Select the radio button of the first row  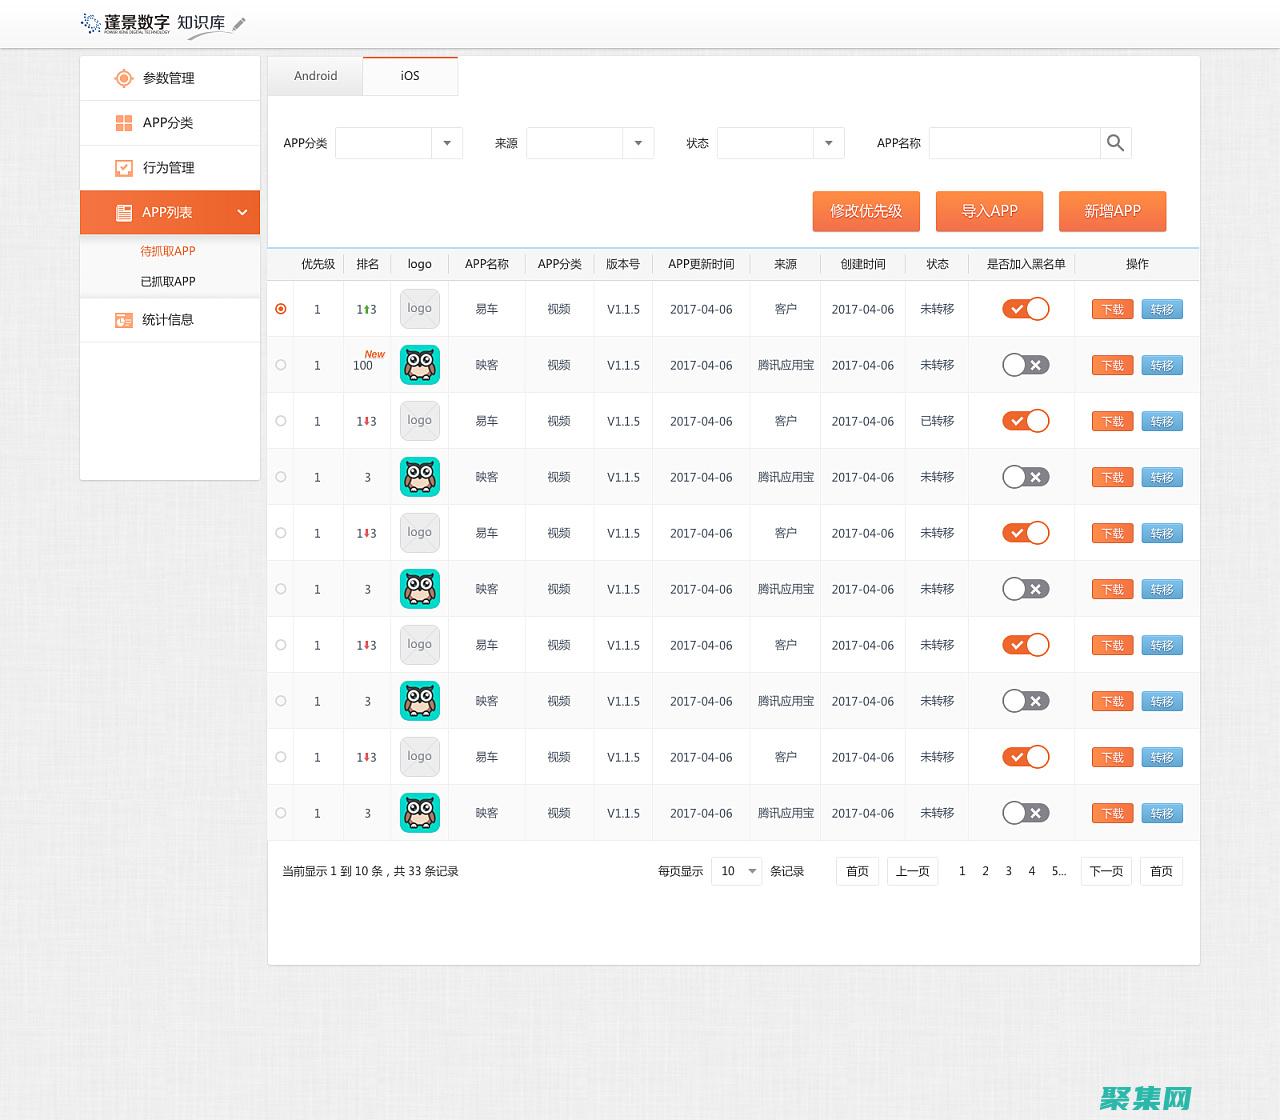[281, 309]
